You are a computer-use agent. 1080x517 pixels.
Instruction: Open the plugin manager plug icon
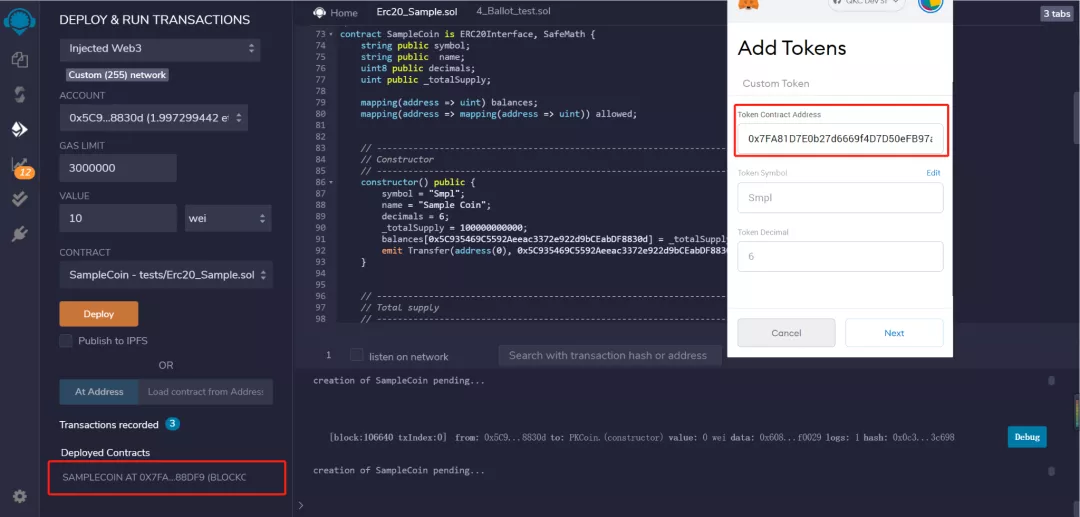pyautogui.click(x=19, y=235)
